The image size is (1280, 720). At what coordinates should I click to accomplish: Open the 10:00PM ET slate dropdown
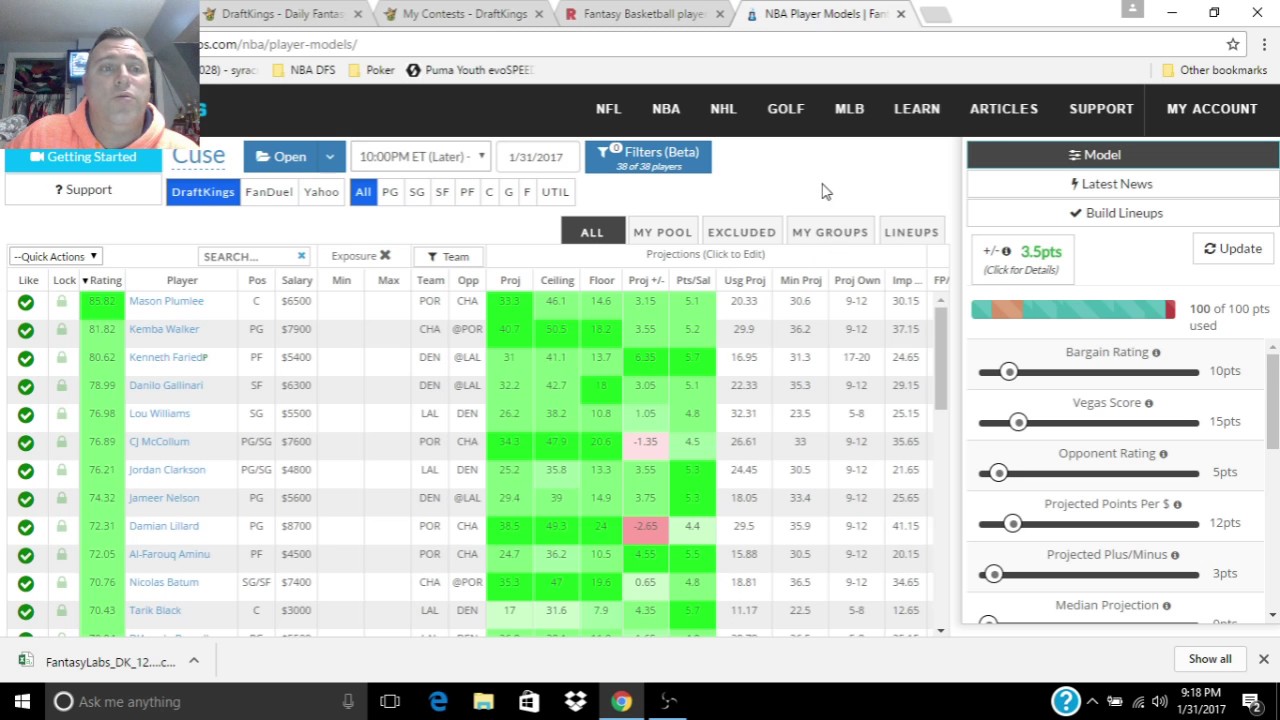421,157
